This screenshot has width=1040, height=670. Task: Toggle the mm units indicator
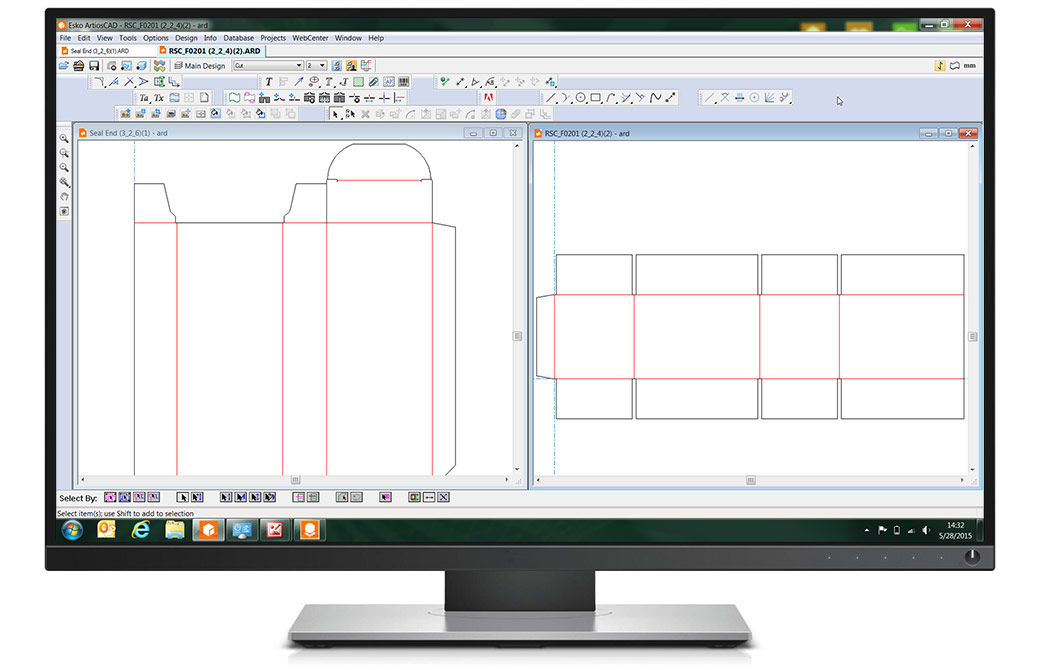967,64
